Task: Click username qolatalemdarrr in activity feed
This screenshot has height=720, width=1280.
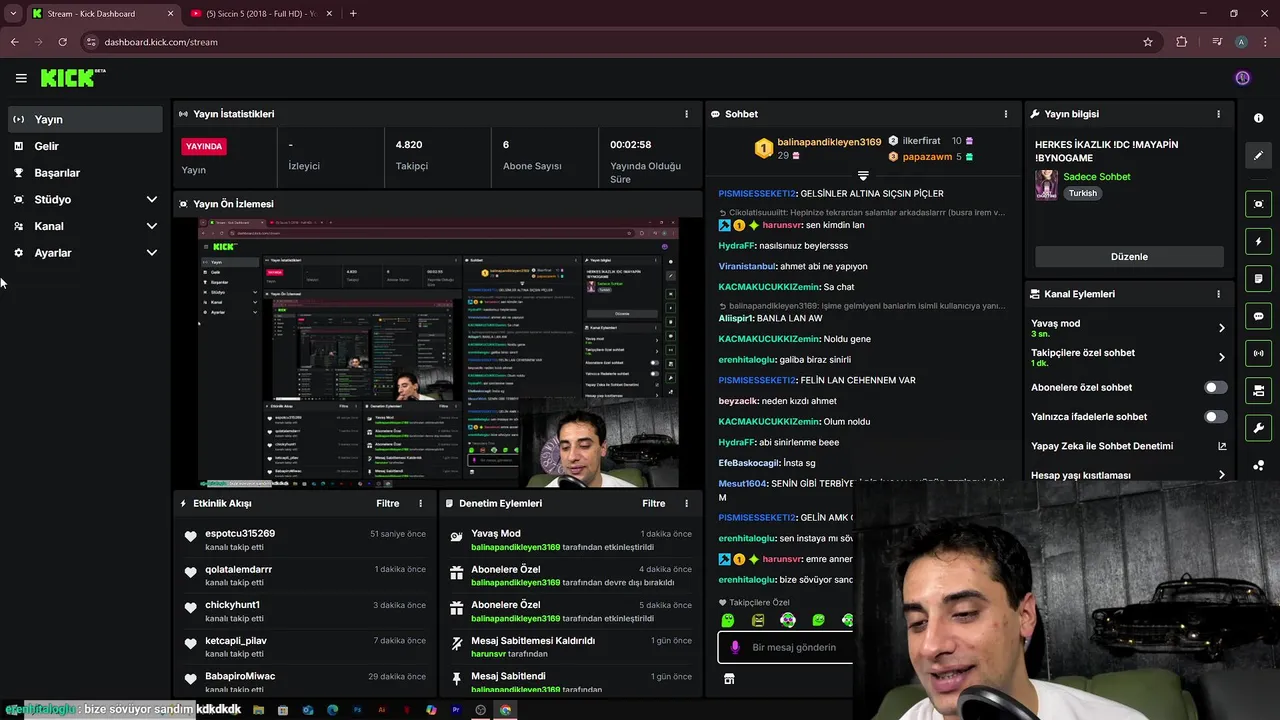Action: click(239, 569)
